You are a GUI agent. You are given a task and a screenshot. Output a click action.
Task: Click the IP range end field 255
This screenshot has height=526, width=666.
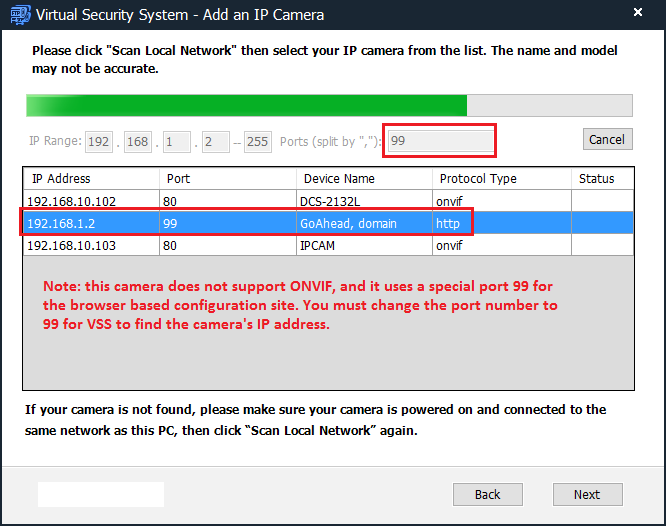[x=258, y=141]
